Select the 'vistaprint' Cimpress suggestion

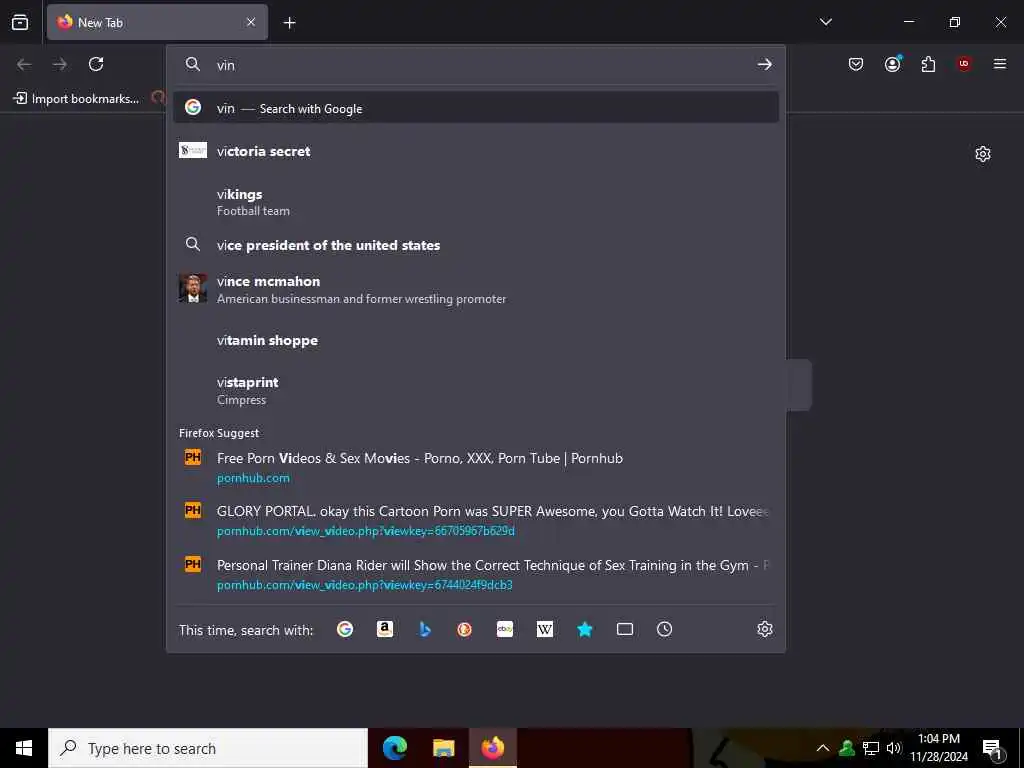click(x=476, y=391)
